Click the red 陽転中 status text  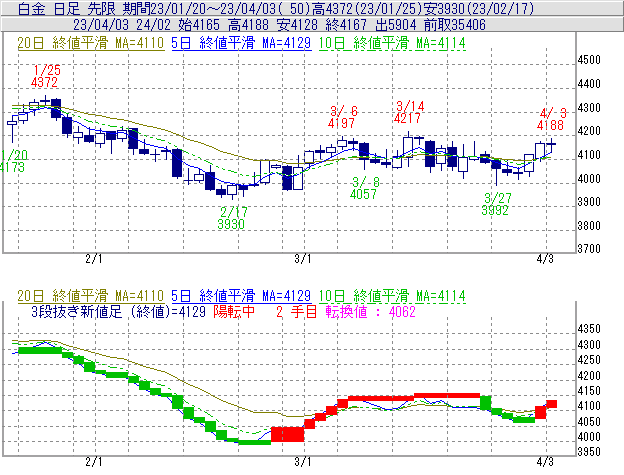point(234,311)
